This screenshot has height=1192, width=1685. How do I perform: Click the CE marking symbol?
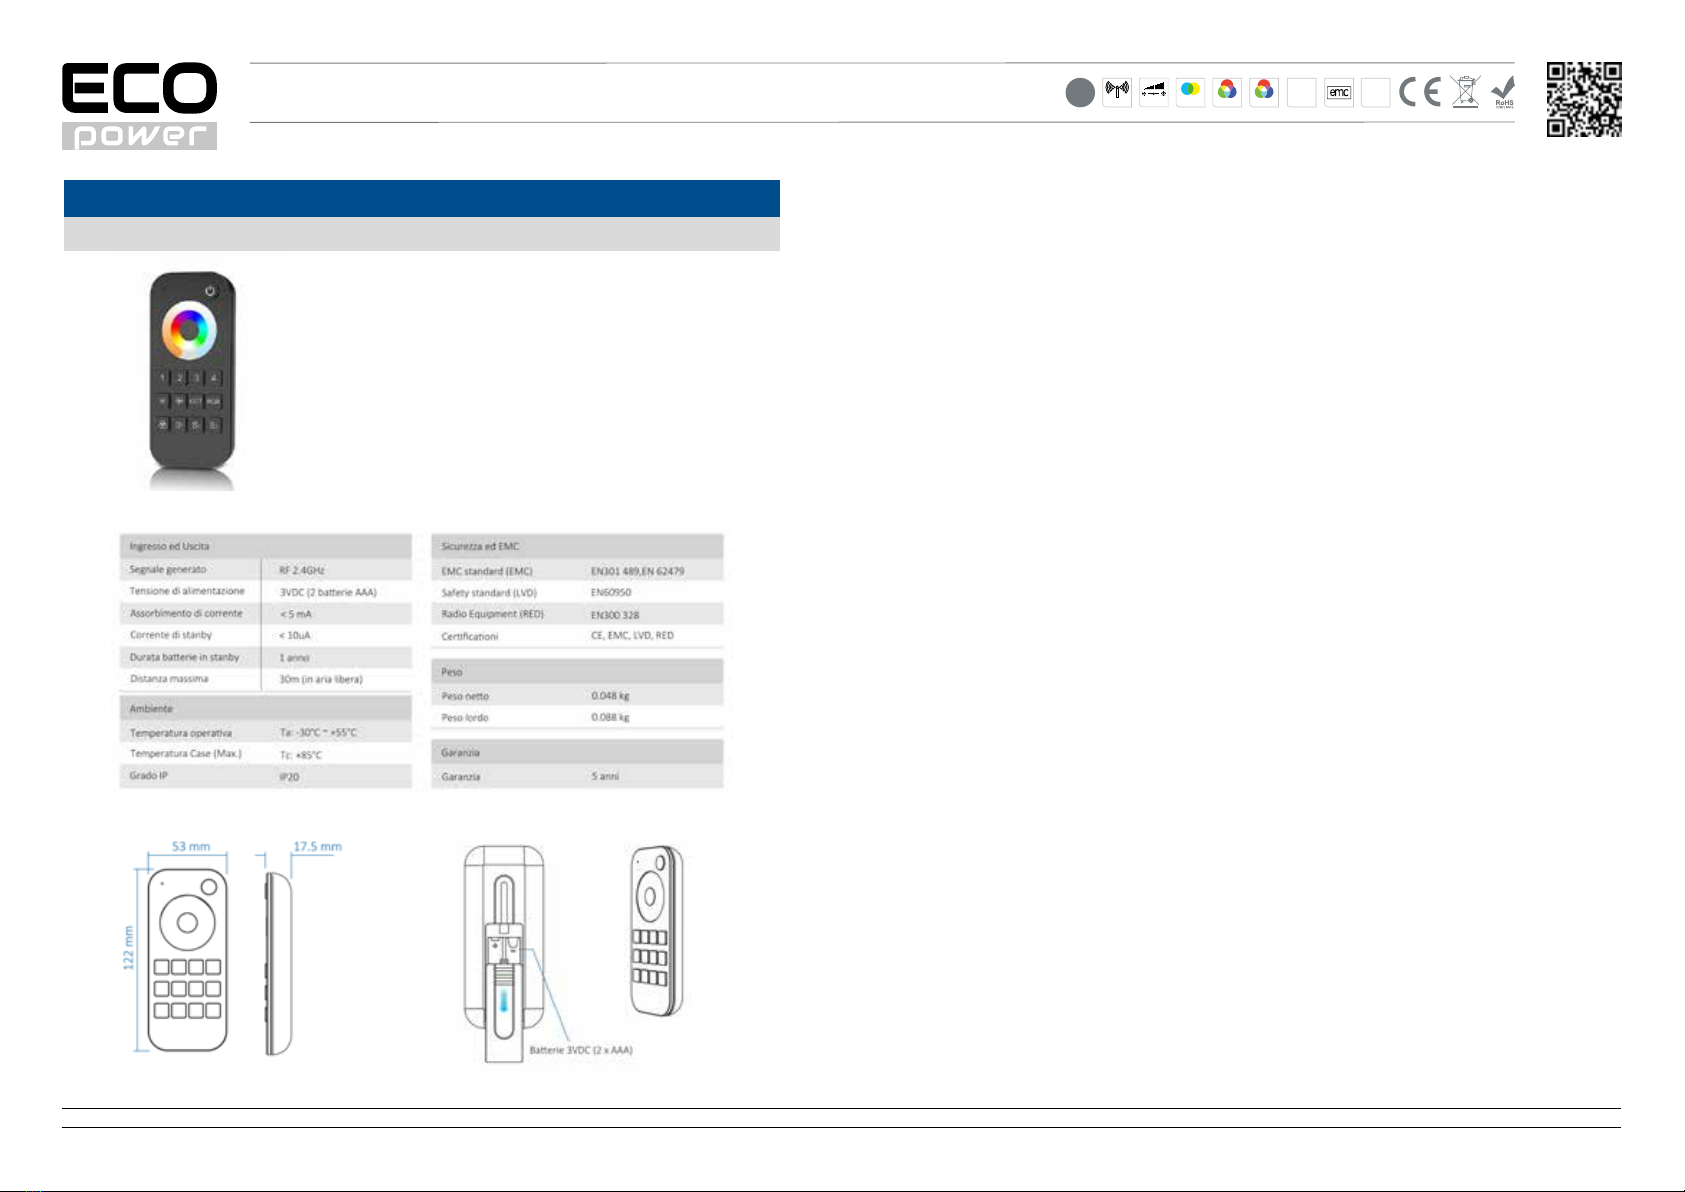(1420, 93)
